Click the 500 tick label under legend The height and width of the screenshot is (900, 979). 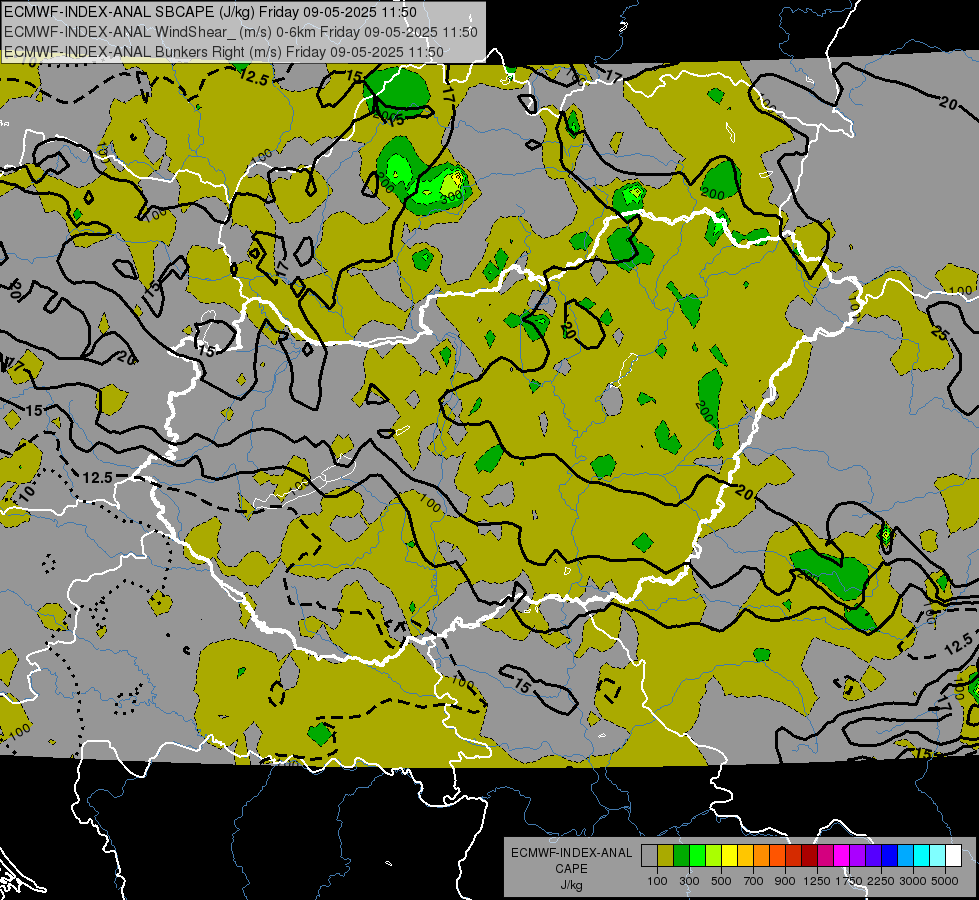tap(721, 881)
